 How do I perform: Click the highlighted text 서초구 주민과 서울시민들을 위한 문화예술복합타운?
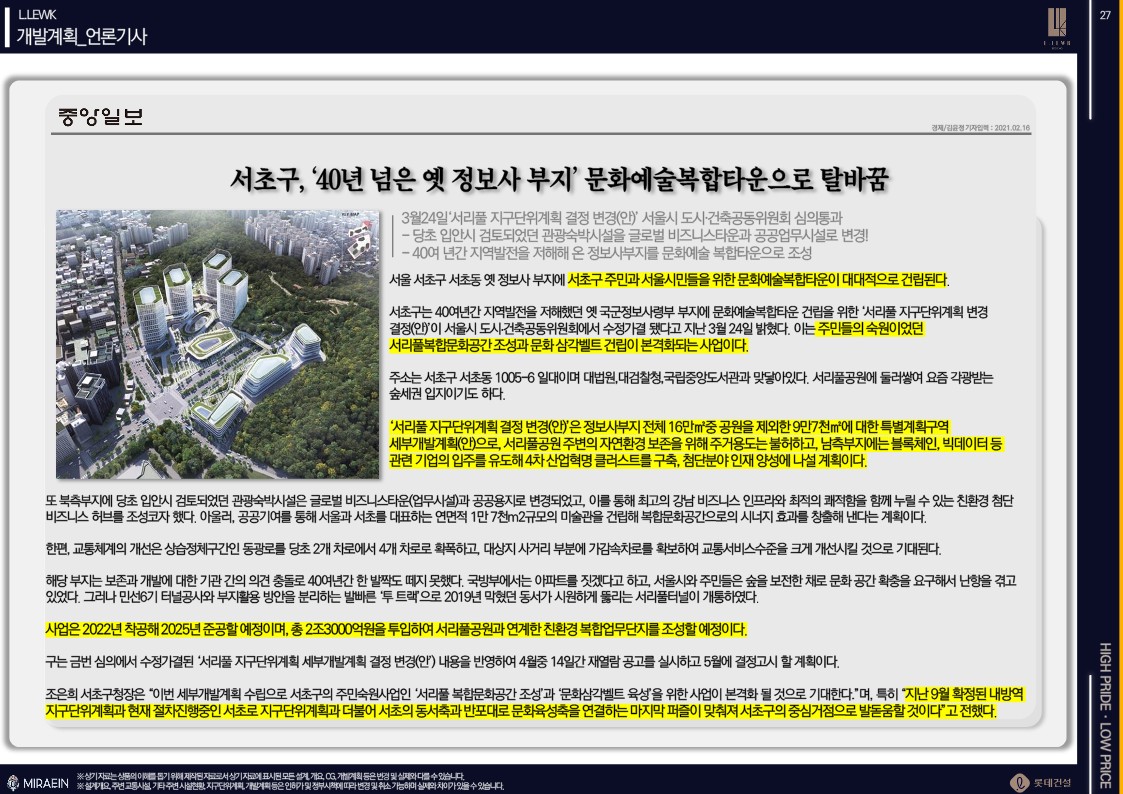pos(757,279)
